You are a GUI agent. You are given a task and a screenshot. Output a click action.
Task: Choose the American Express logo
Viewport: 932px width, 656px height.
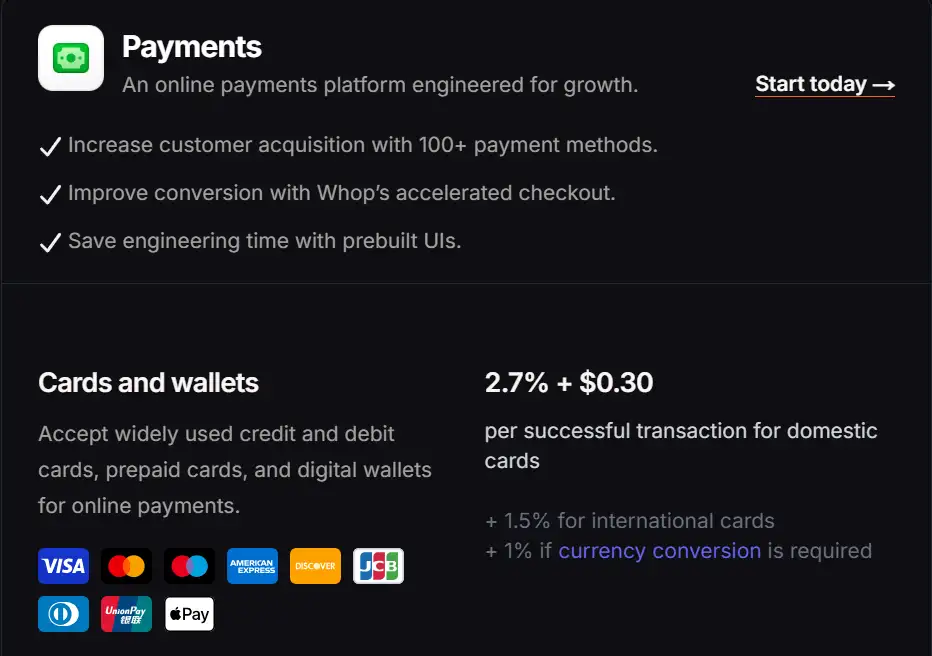click(x=252, y=566)
